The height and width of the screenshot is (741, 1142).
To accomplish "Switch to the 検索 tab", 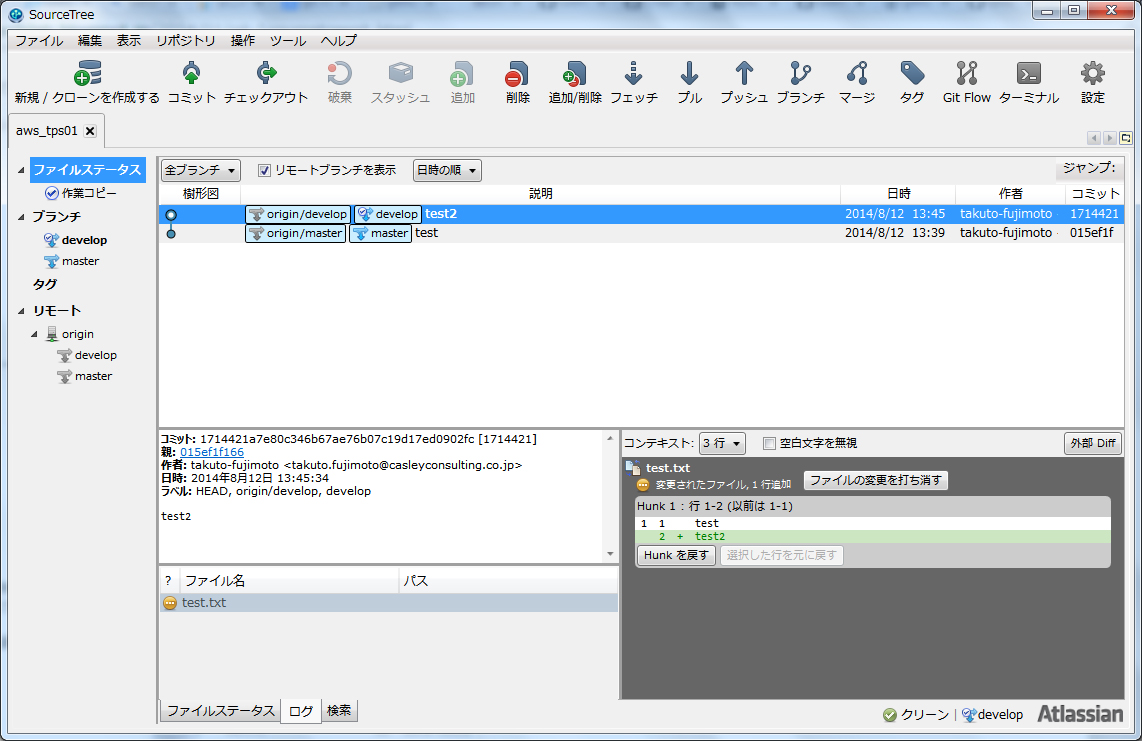I will coord(339,710).
